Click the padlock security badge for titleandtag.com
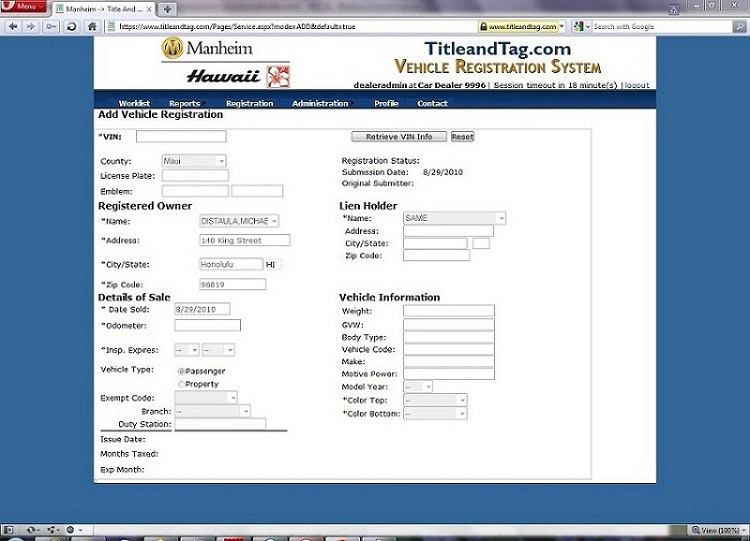 518,27
